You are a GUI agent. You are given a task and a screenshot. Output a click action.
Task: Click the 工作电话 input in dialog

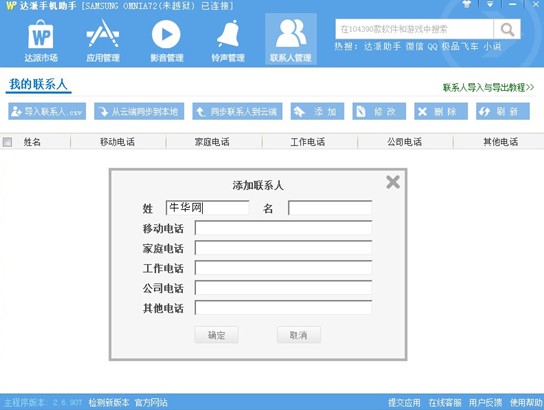coord(283,268)
